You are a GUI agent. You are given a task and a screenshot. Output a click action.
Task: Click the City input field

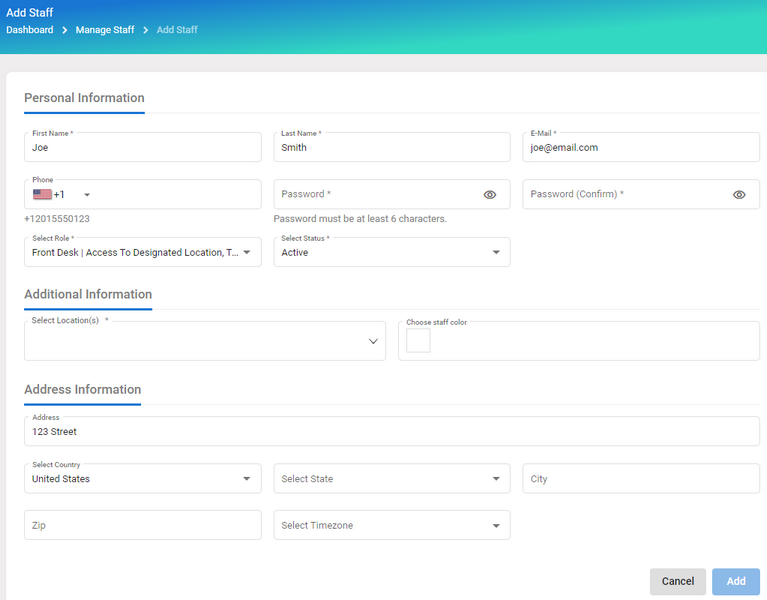(641, 478)
